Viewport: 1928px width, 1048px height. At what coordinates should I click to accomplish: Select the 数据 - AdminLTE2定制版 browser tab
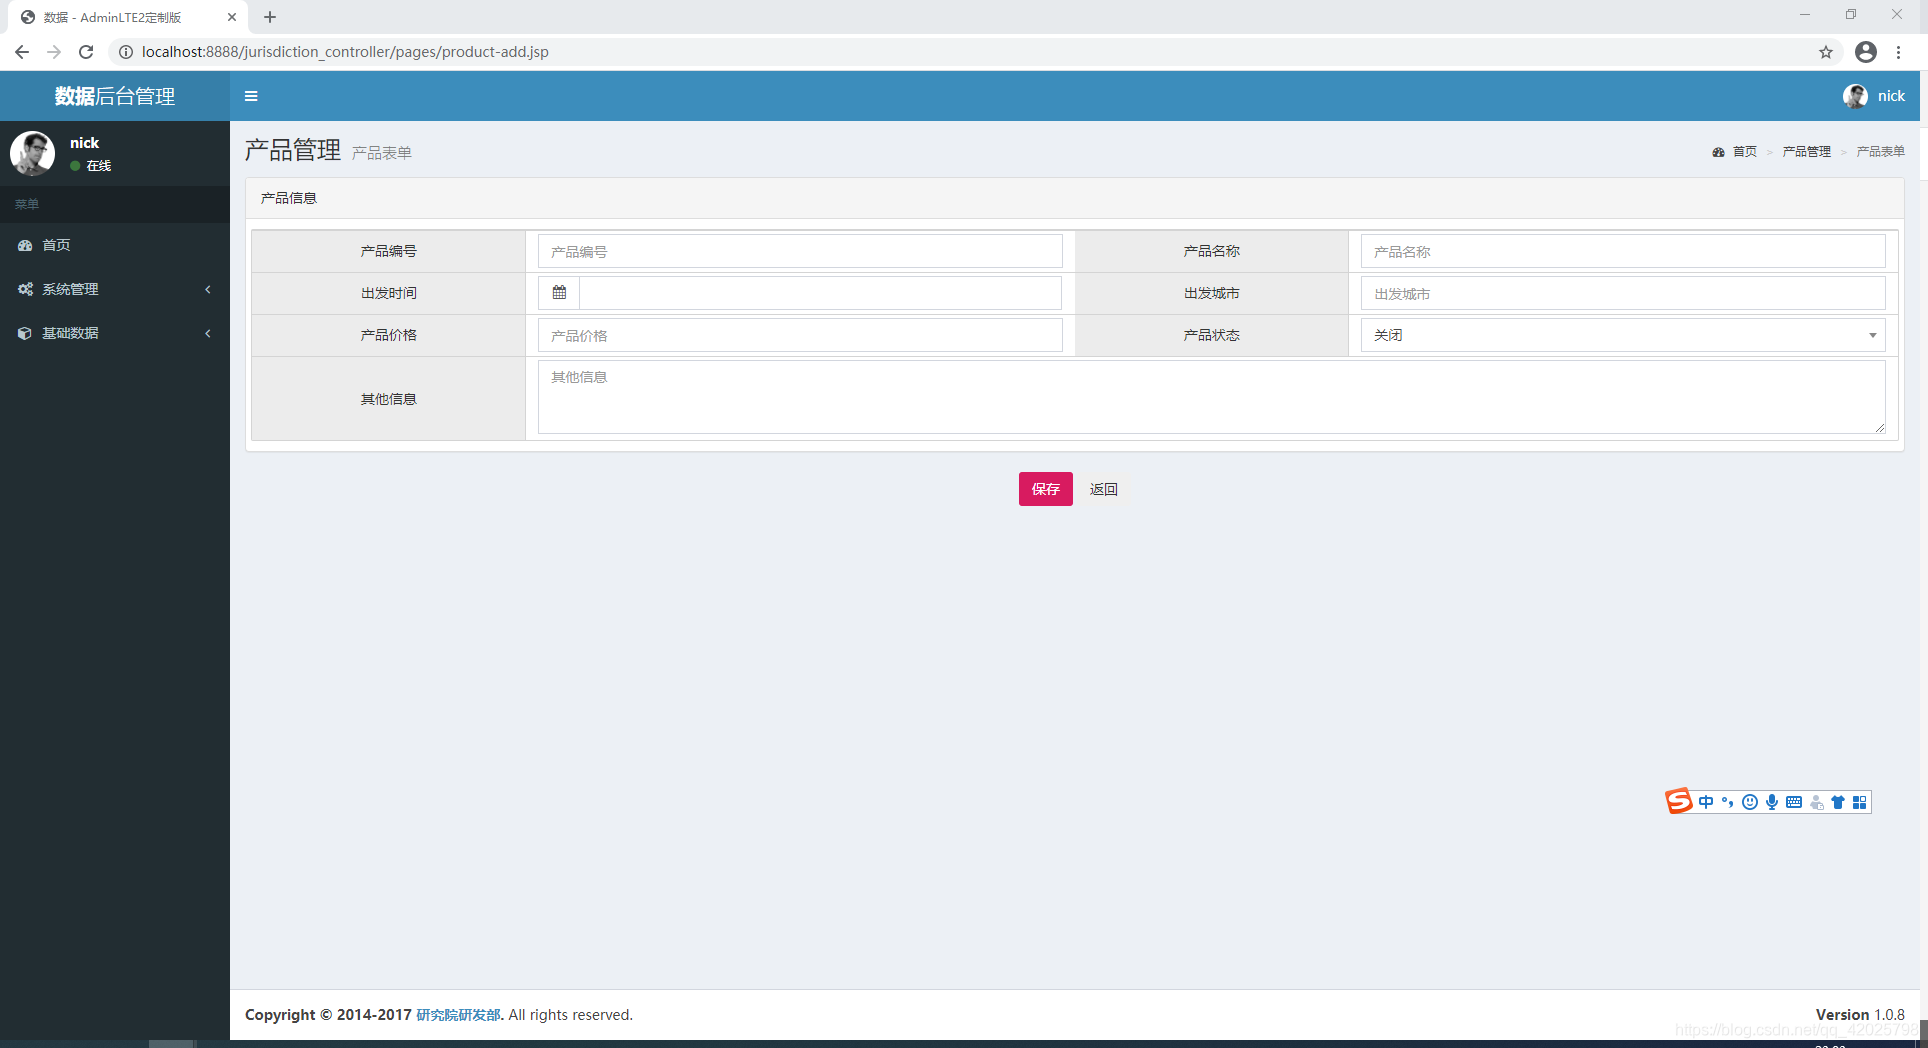click(128, 17)
